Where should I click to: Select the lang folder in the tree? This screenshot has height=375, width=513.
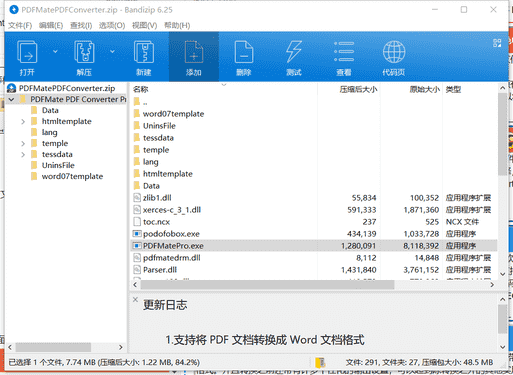point(49,132)
